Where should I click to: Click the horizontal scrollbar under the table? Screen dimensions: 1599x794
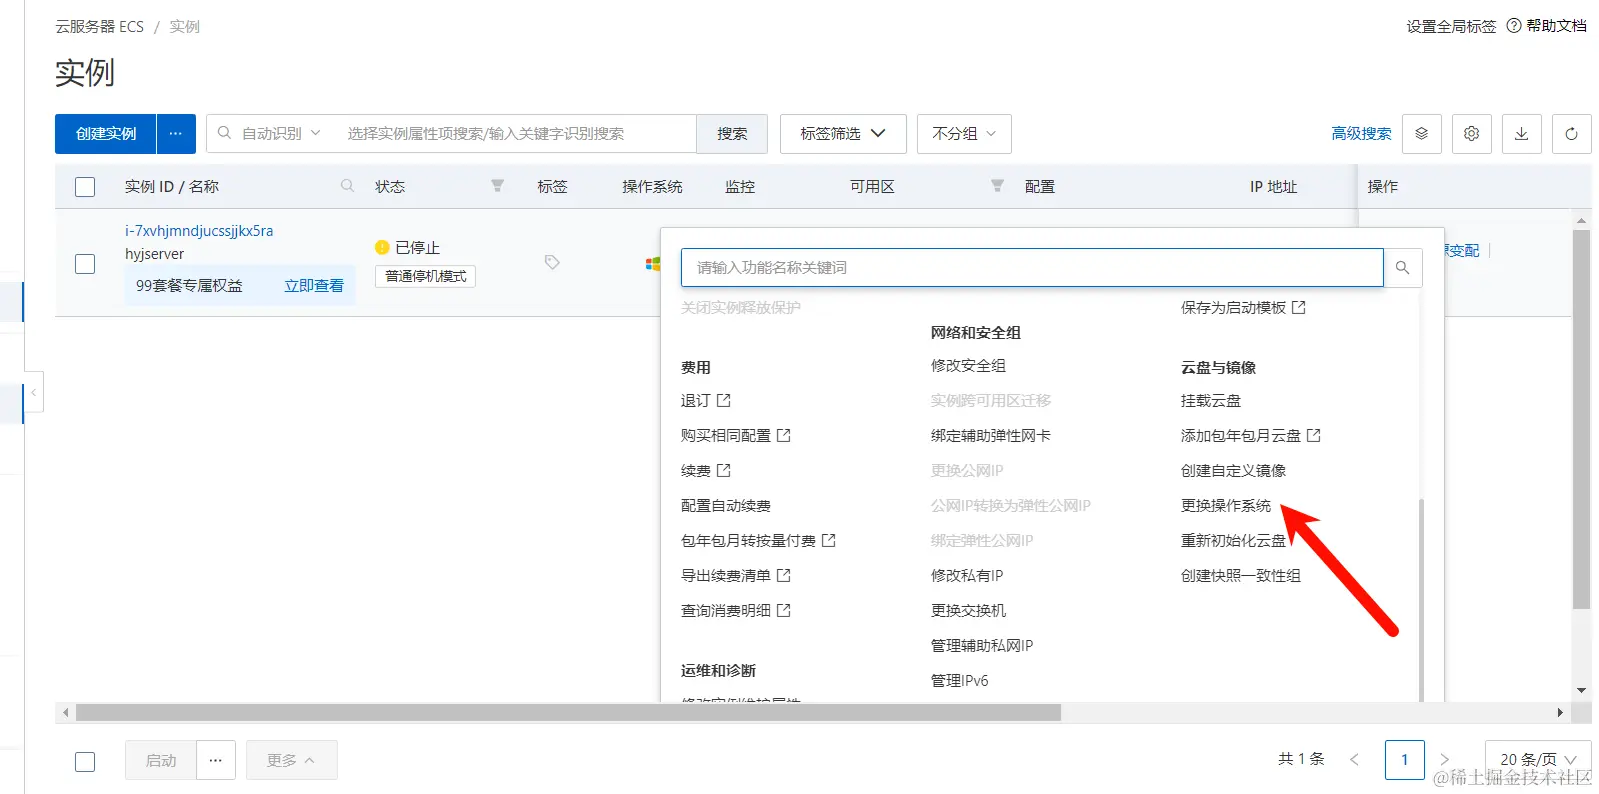click(568, 712)
